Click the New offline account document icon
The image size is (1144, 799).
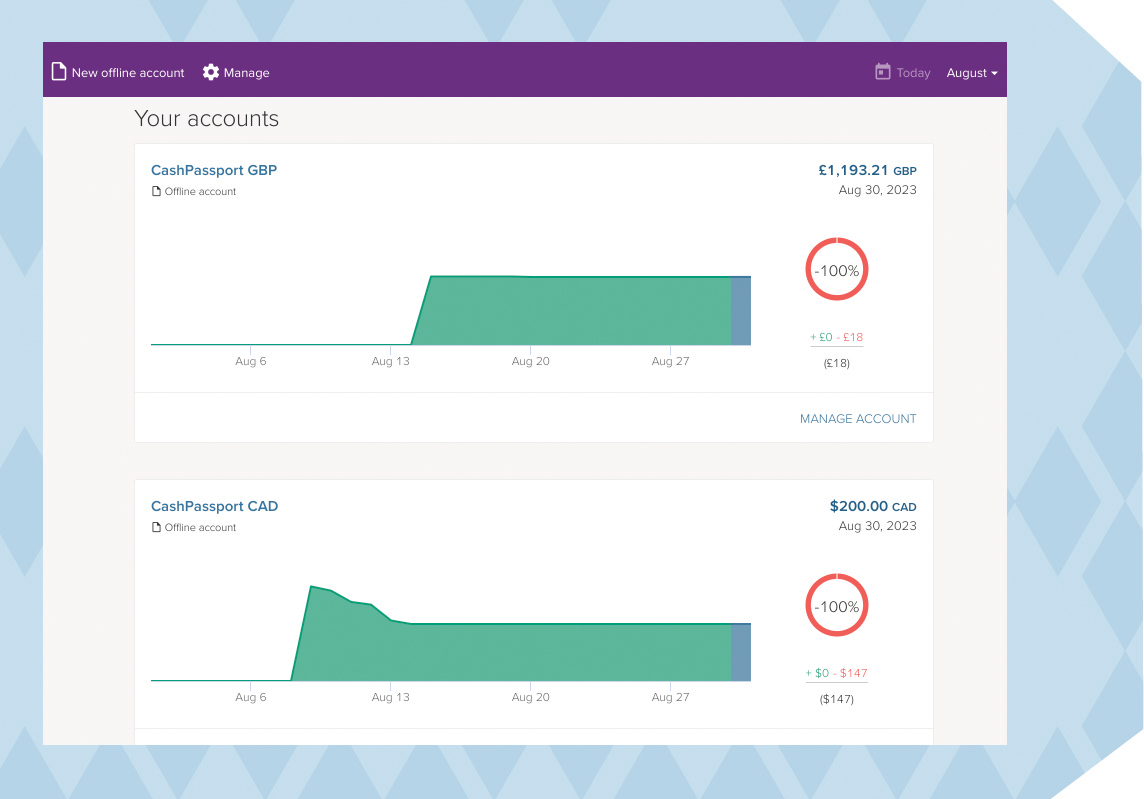click(60, 72)
